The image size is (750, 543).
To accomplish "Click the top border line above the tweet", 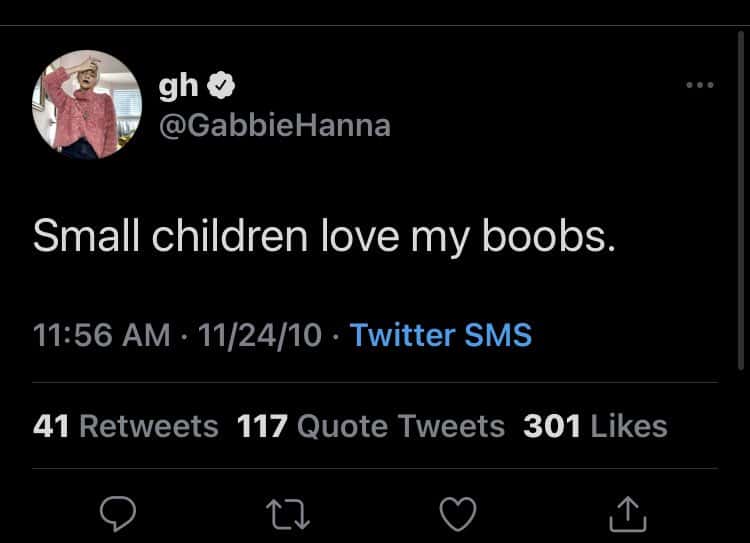I will click(x=375, y=25).
